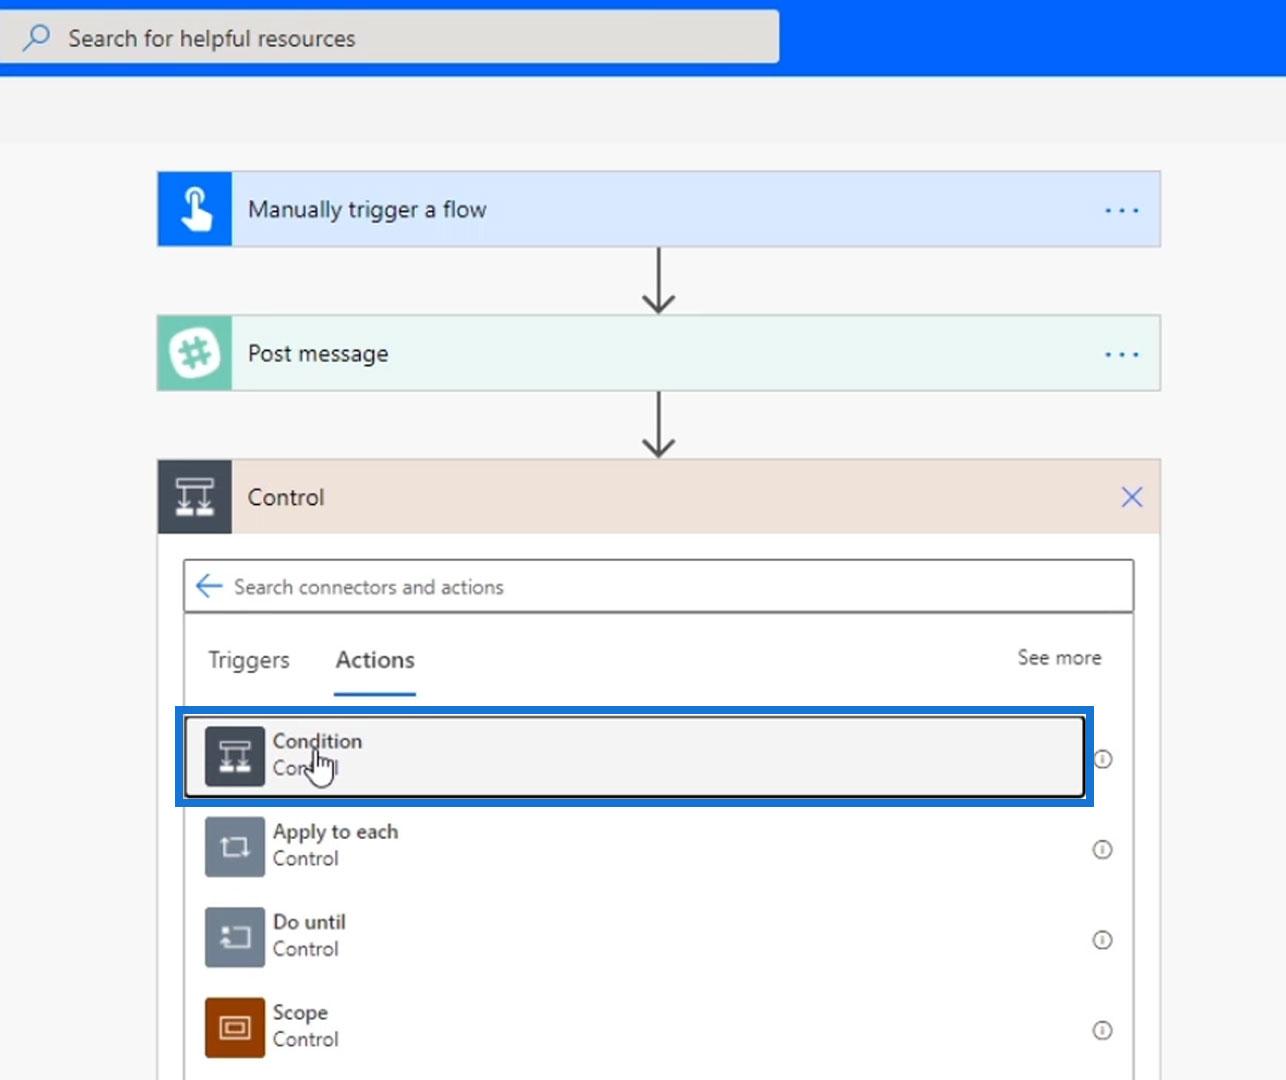Select the Condition control action
1286x1080 pixels.
point(635,756)
